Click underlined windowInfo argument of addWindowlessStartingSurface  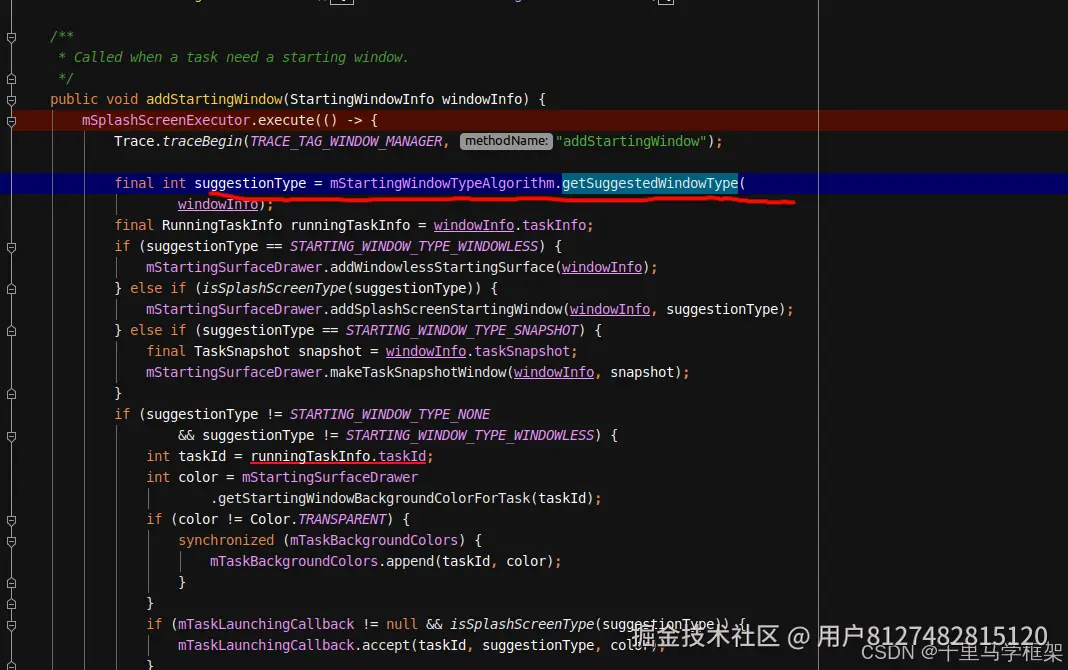pyautogui.click(x=602, y=267)
